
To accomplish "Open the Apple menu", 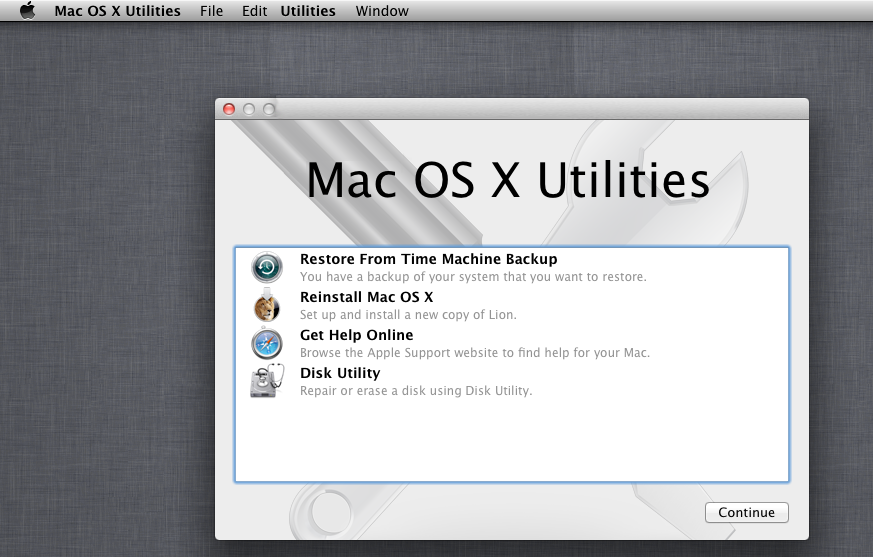I will point(27,11).
